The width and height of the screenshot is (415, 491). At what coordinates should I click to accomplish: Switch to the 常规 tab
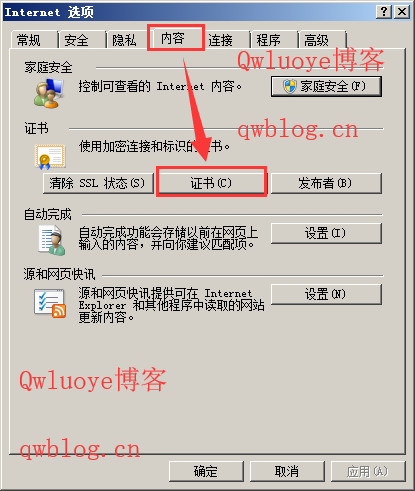click(x=34, y=40)
